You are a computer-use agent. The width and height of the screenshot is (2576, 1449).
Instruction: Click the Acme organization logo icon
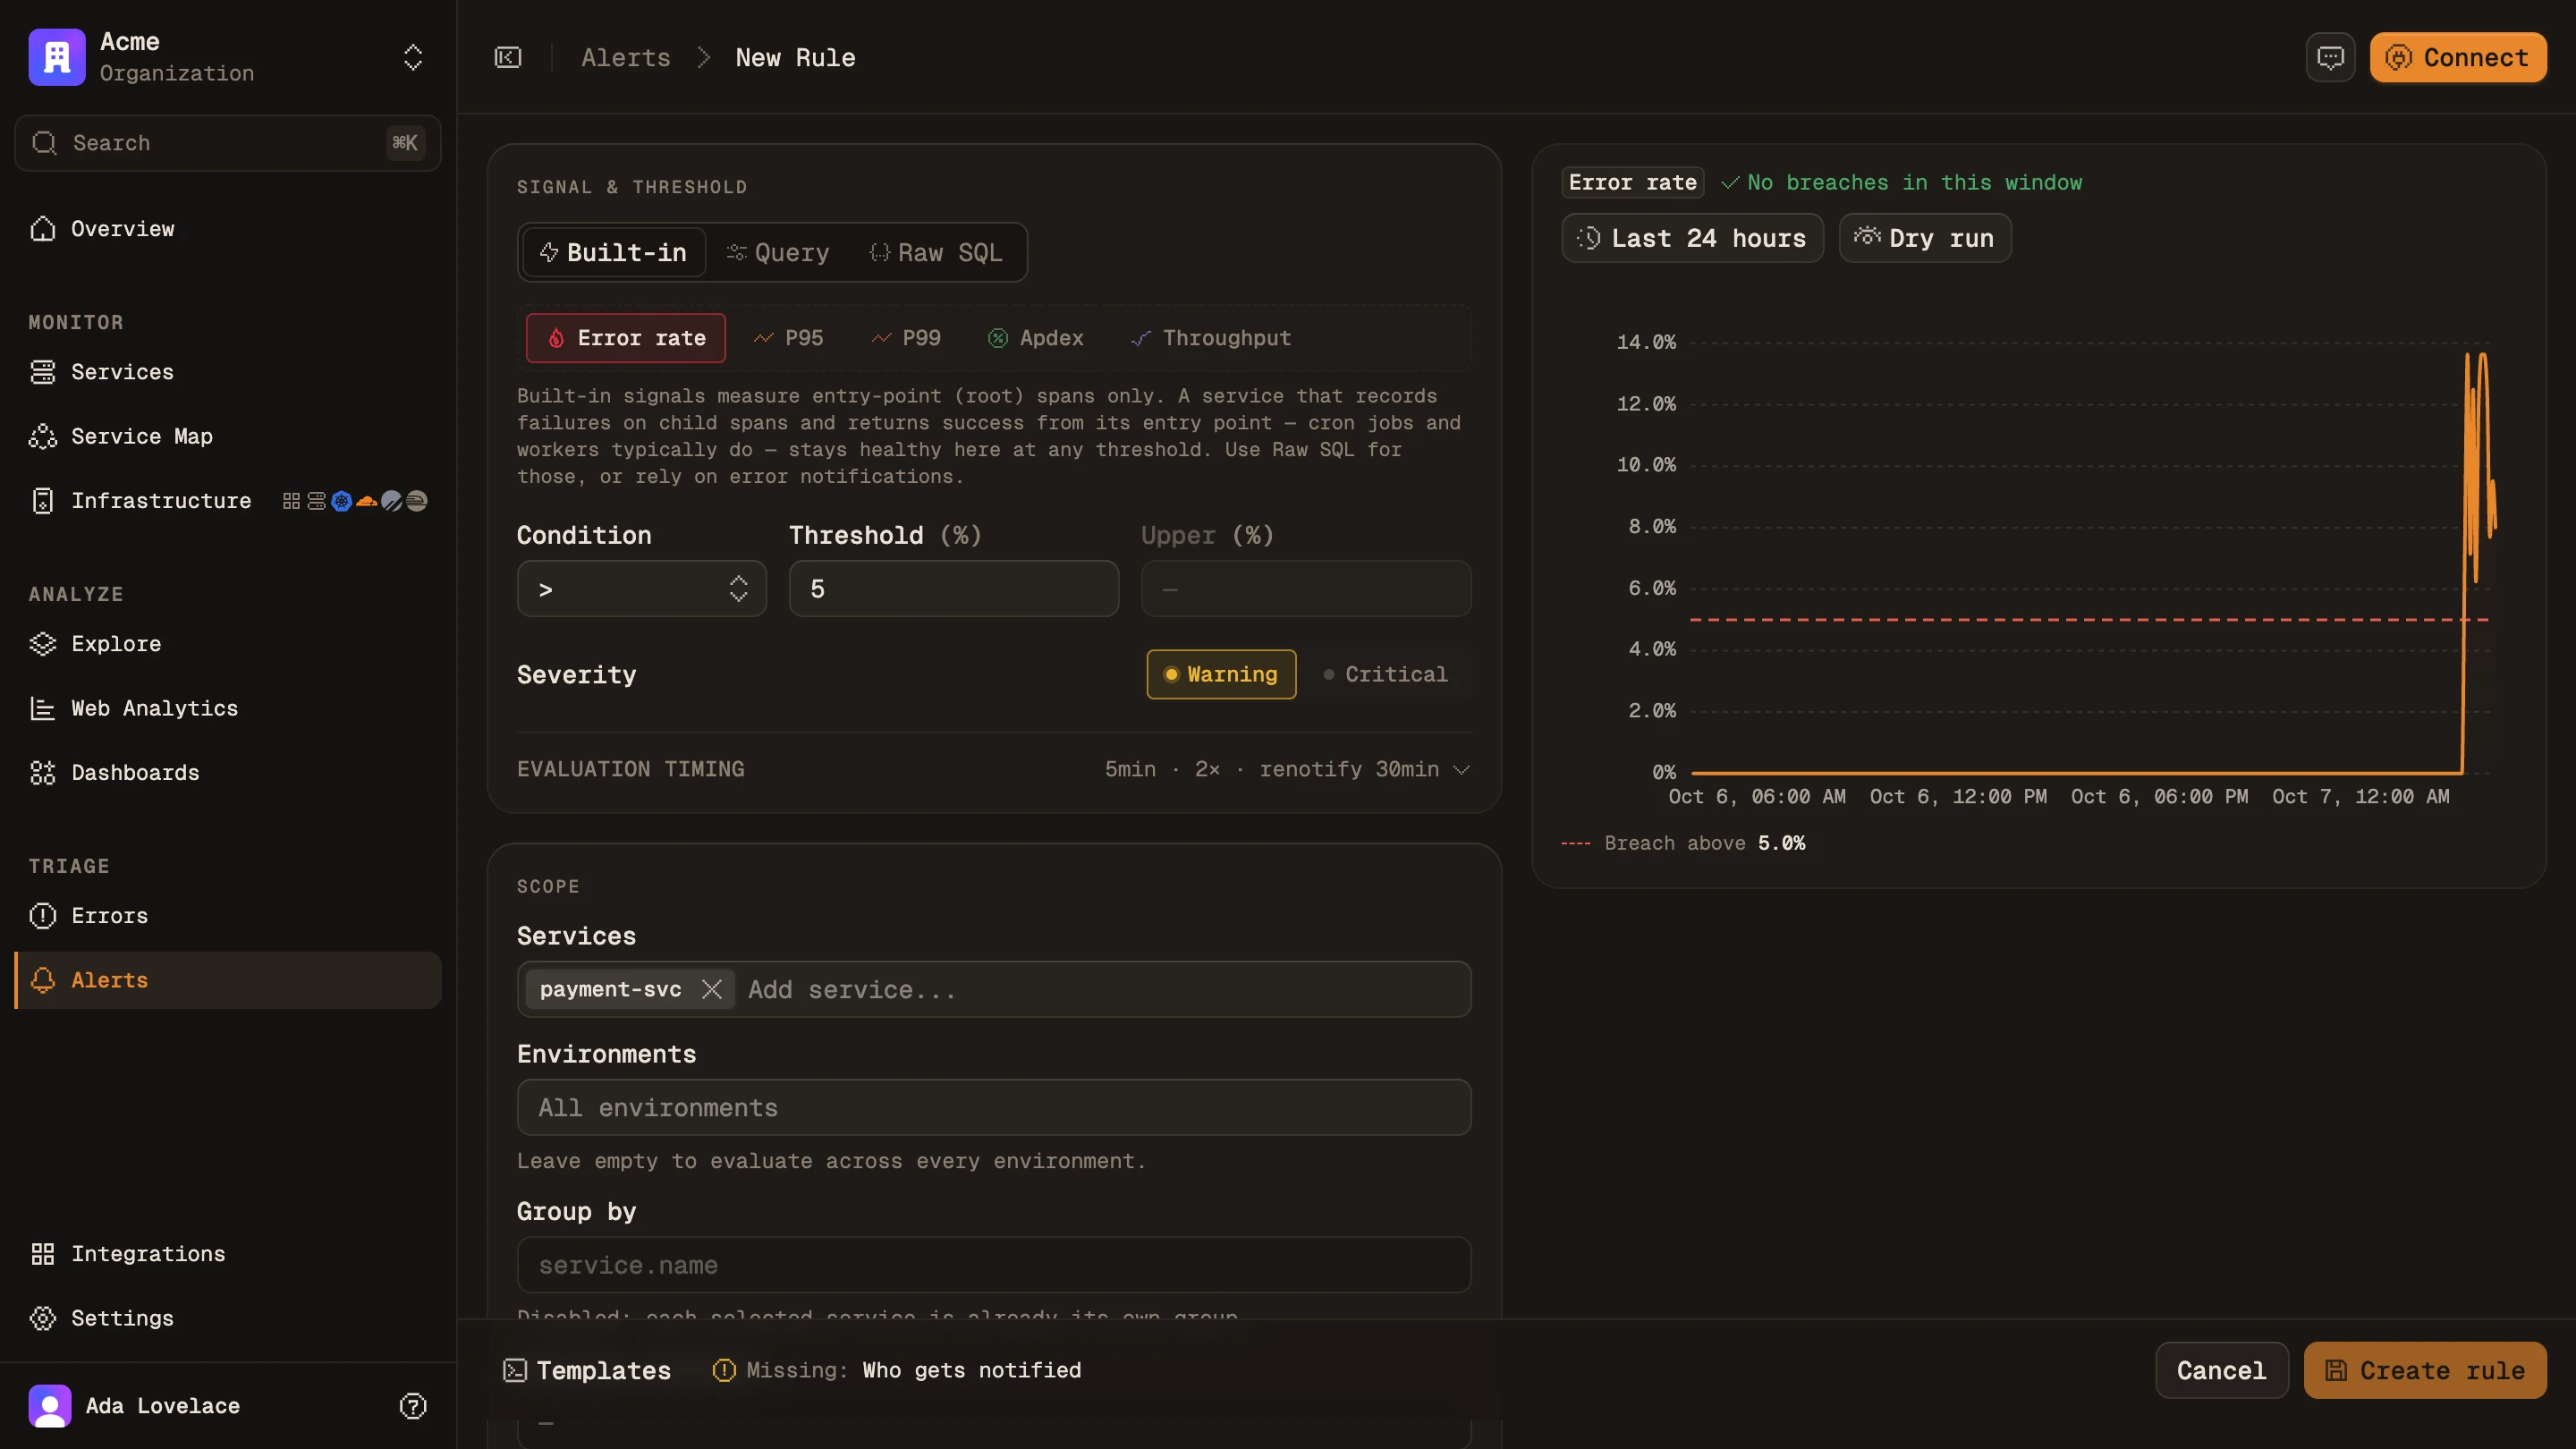pos(57,57)
